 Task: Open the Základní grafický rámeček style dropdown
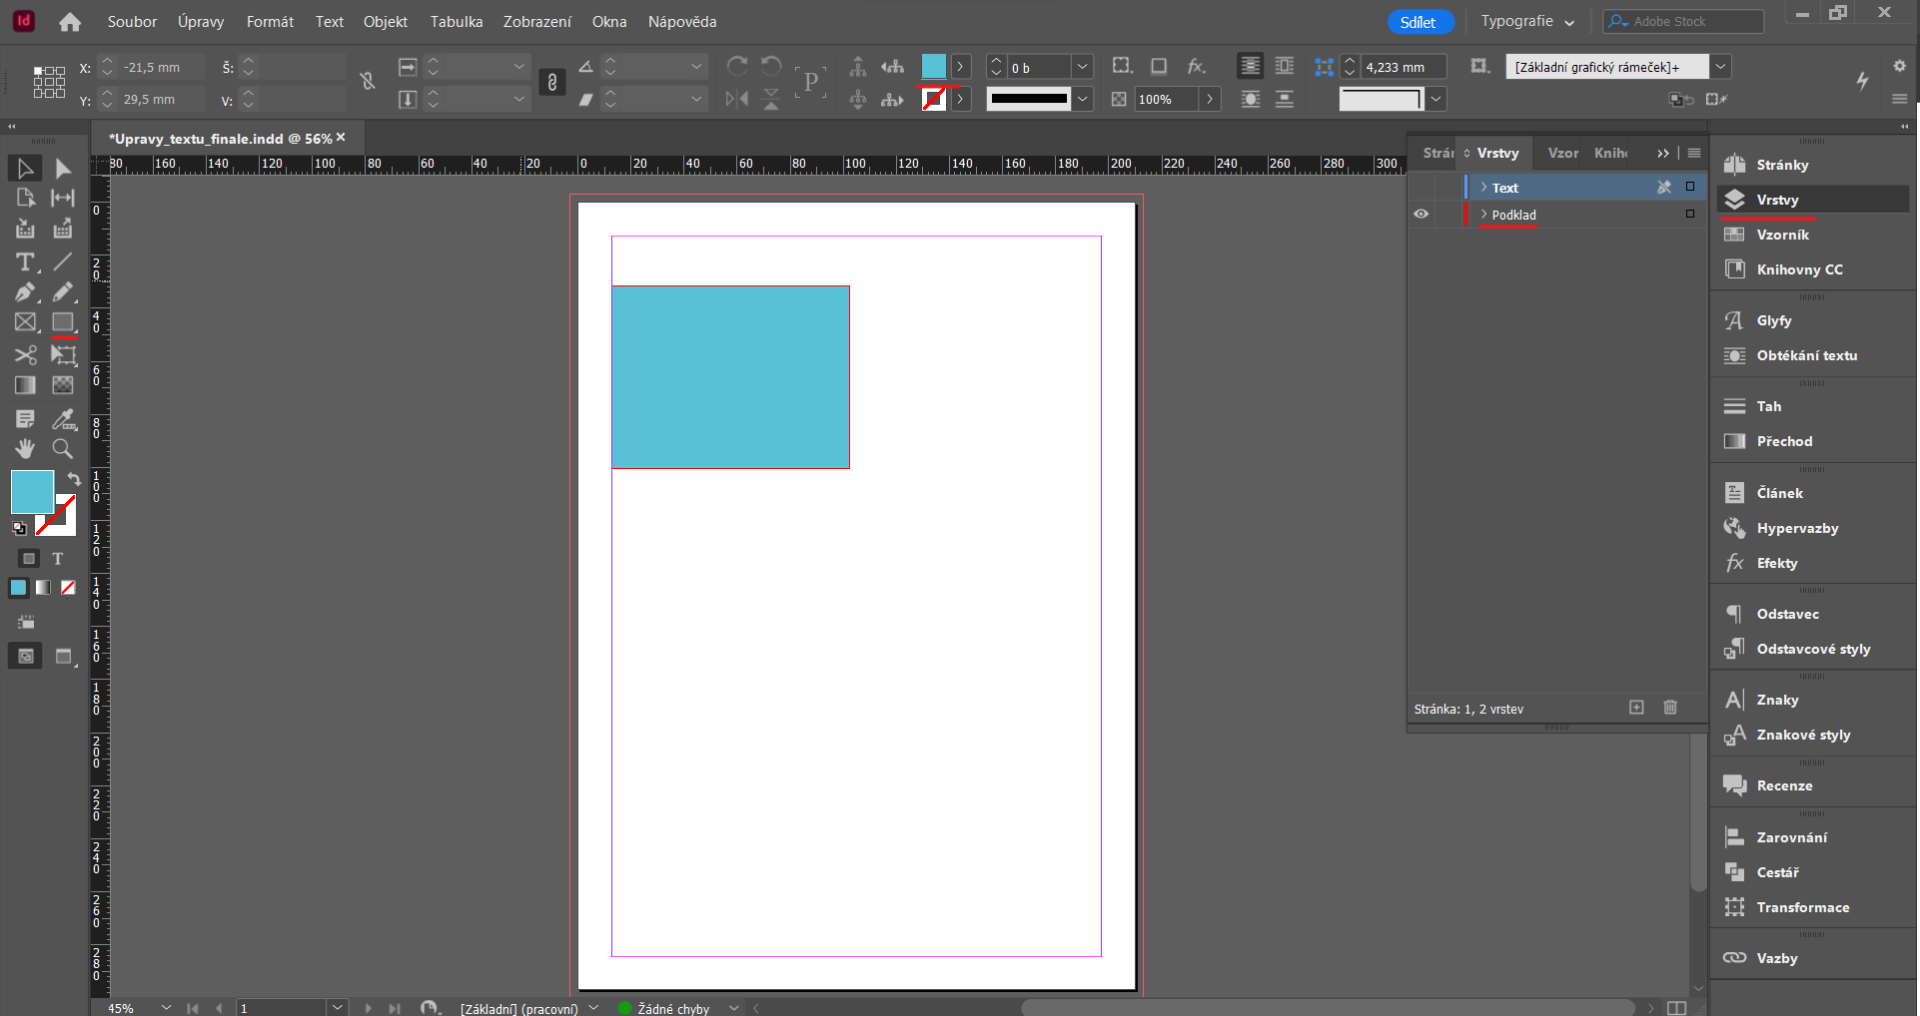pyautogui.click(x=1720, y=66)
